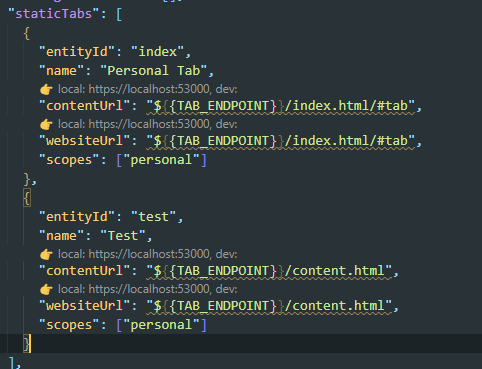Click "personal" scope in the index tab object
Viewport: 482px width, 369px height.
click(161, 160)
